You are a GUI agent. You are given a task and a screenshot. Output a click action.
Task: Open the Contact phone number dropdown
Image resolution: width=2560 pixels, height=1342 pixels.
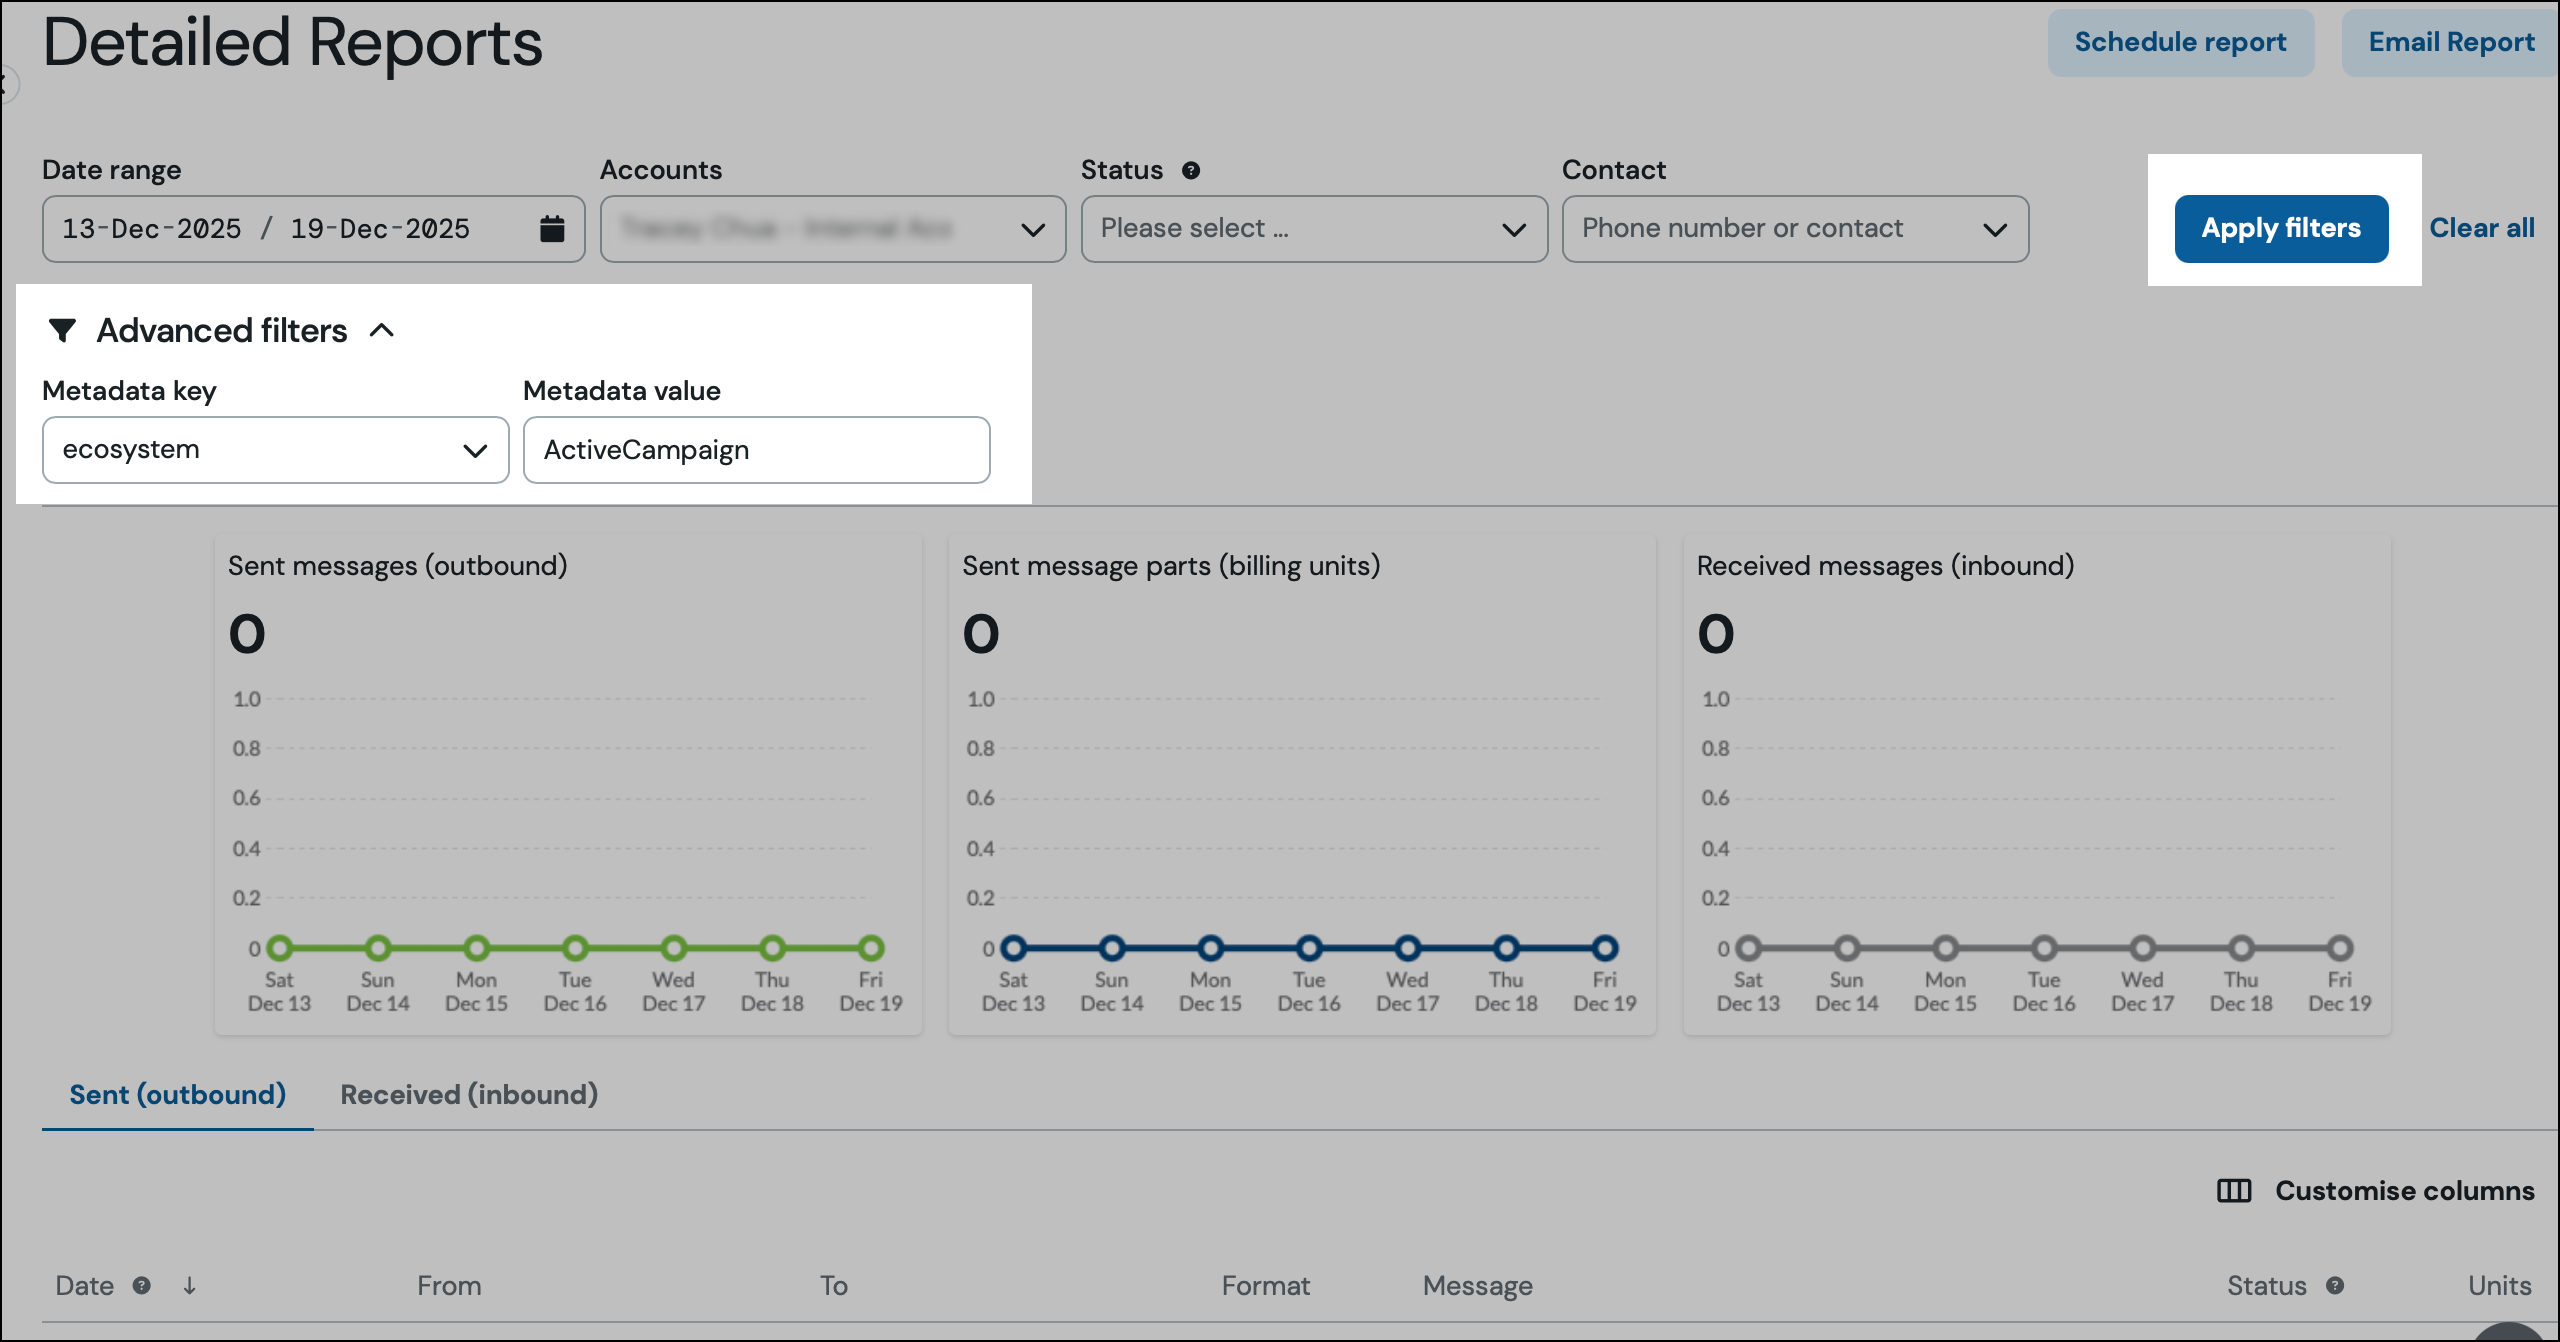pos(1795,229)
